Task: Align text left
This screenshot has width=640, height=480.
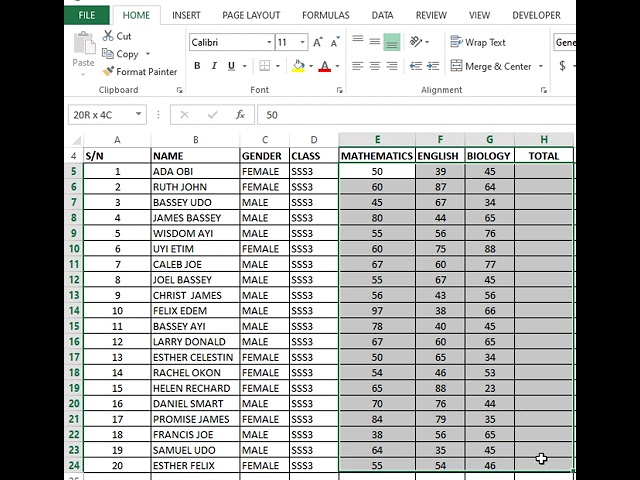Action: tap(358, 66)
